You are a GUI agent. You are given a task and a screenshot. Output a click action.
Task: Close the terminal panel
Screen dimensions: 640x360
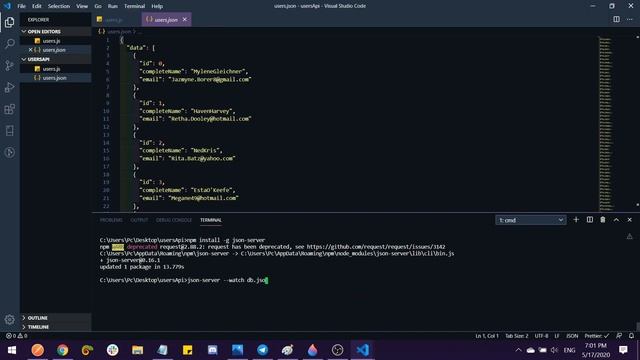click(630, 220)
